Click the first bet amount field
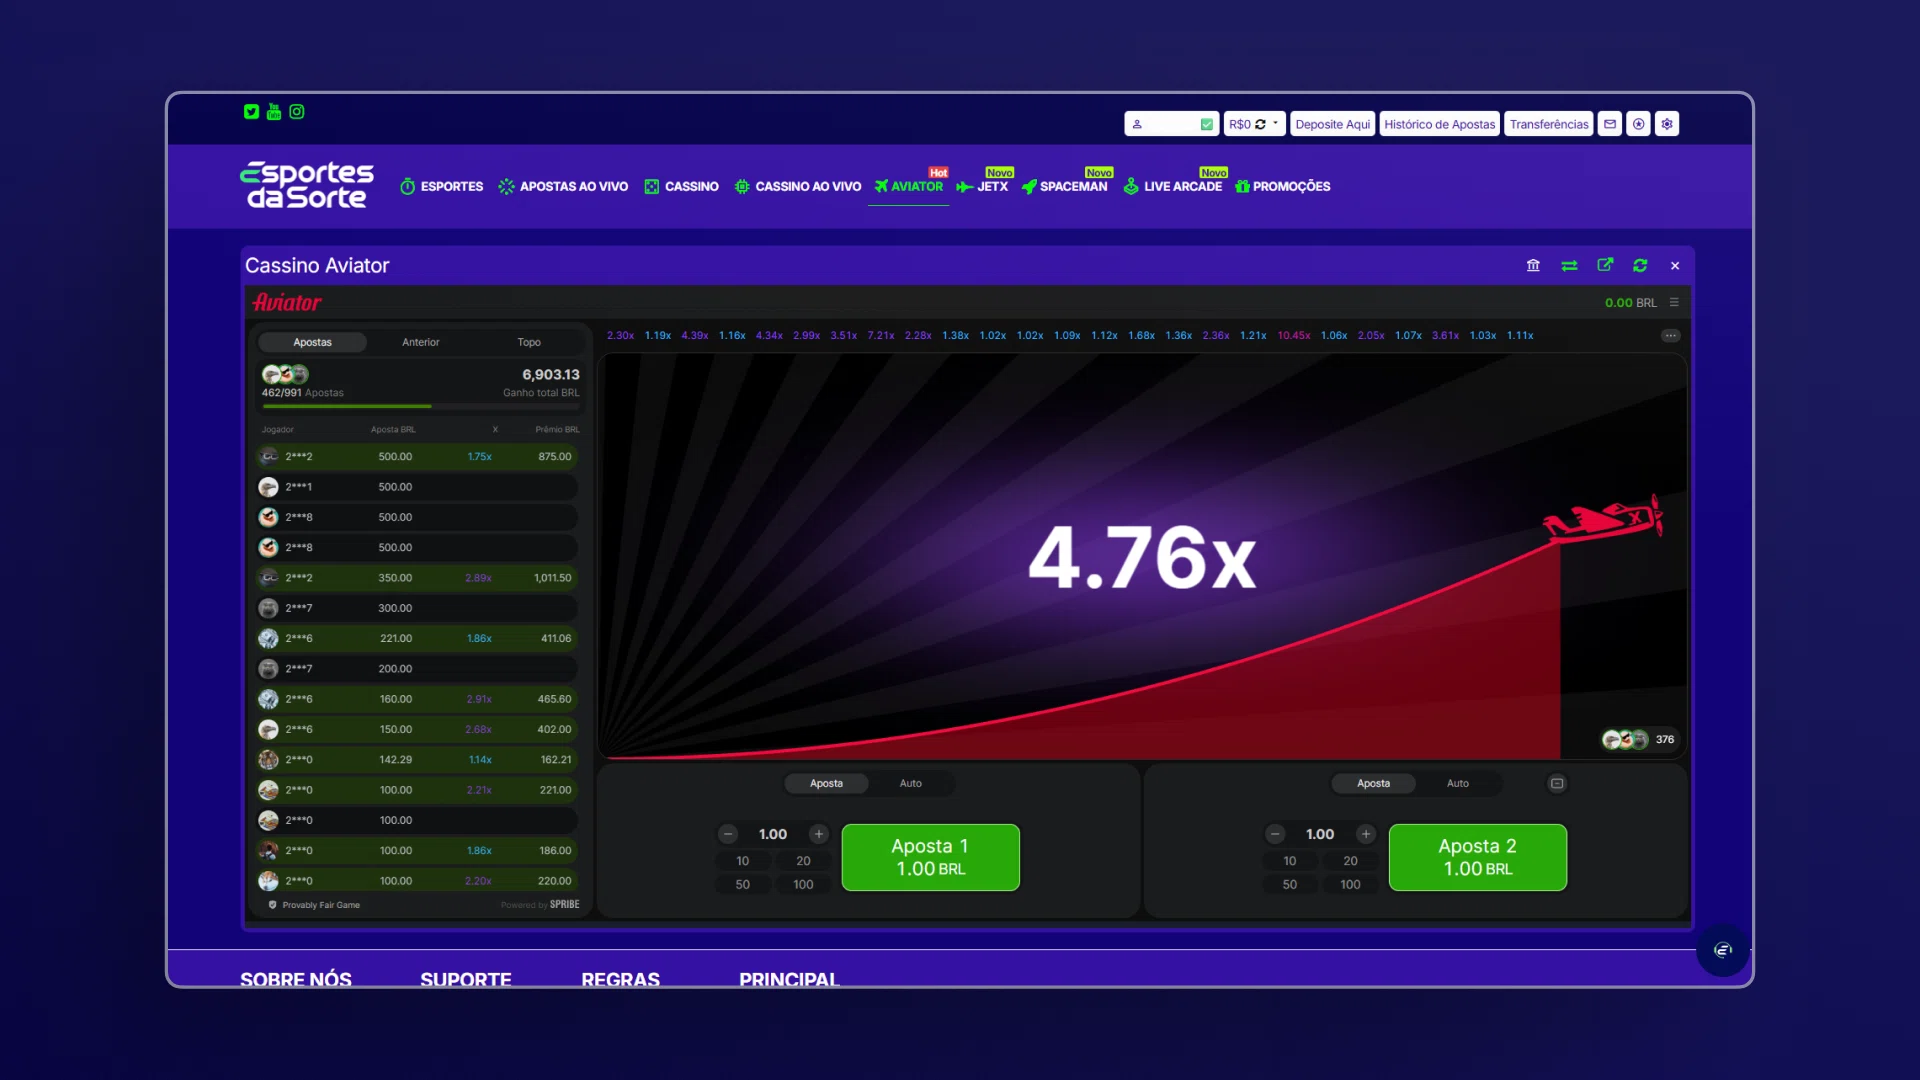1920x1080 pixels. (x=773, y=834)
